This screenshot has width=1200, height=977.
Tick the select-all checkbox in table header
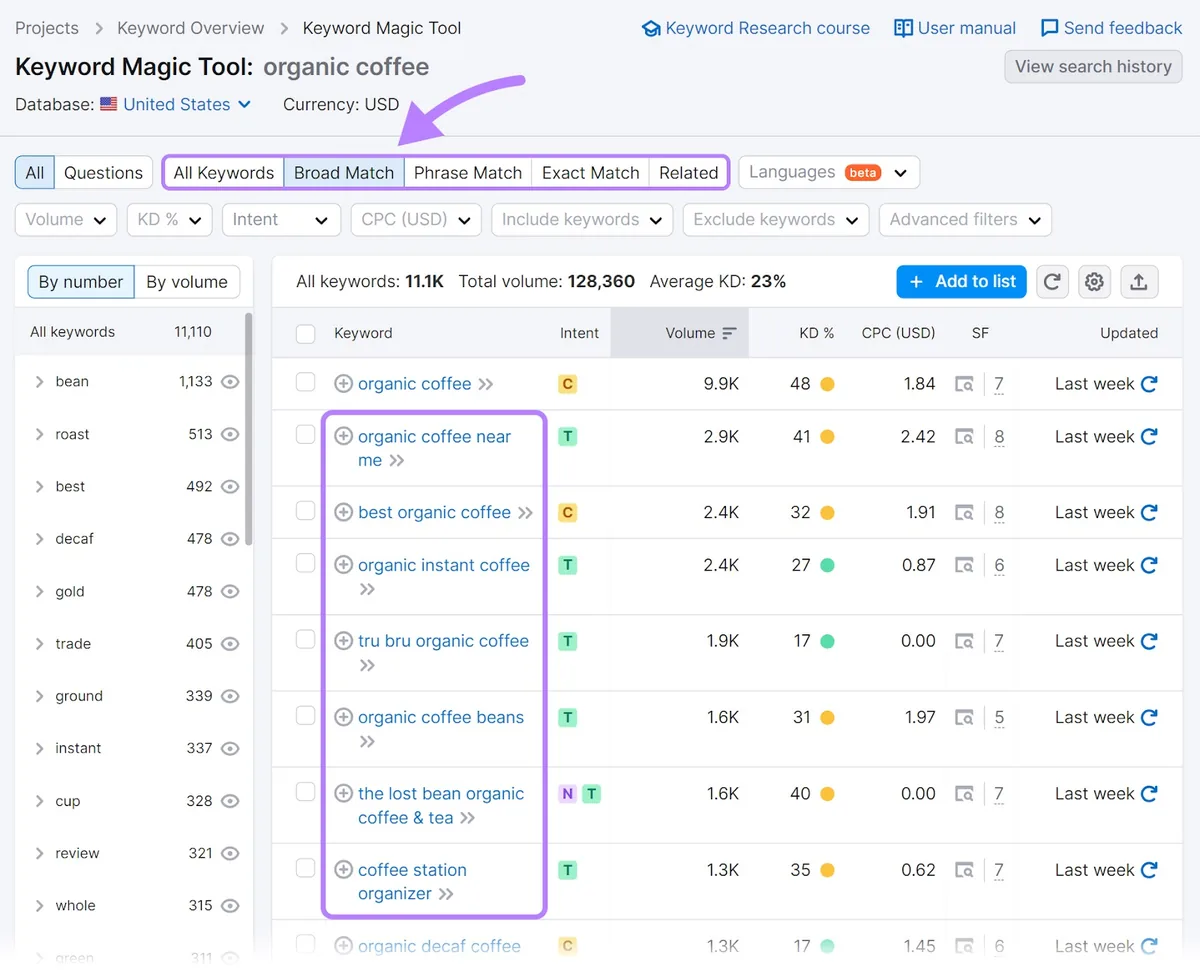(306, 333)
